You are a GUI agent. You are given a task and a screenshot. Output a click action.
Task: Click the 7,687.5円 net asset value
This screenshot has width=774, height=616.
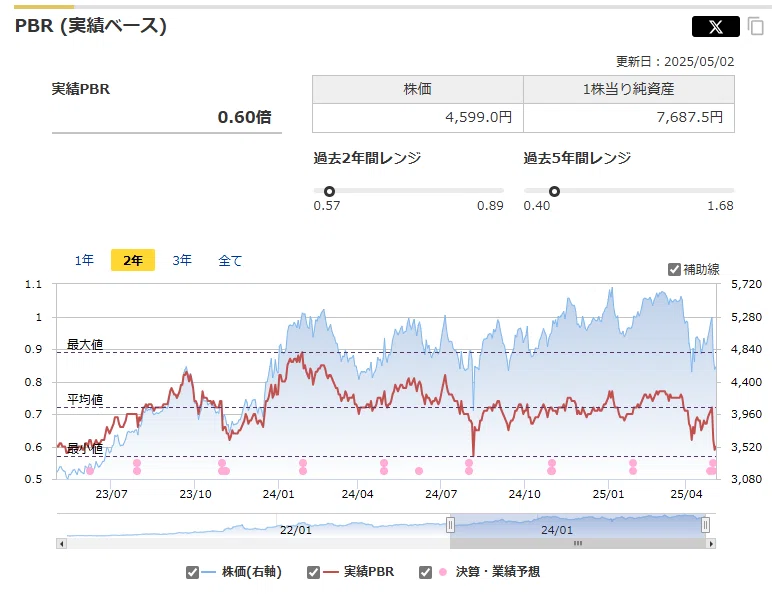(x=690, y=117)
